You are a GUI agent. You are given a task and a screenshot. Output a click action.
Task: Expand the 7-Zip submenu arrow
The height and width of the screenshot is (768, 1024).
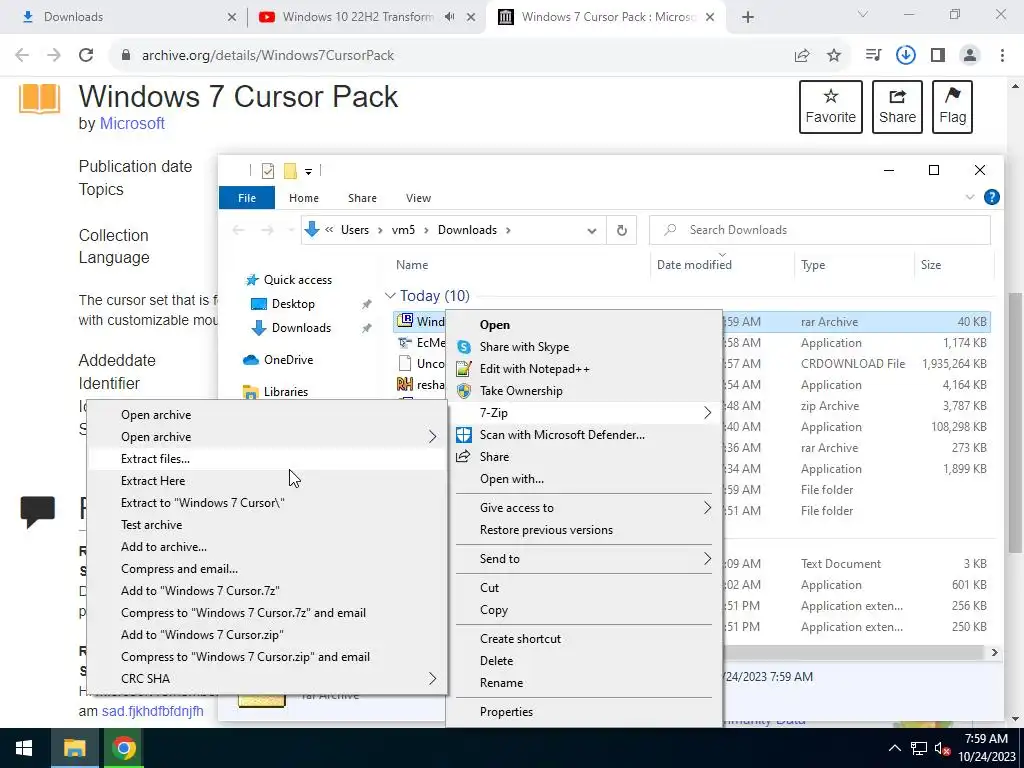(707, 413)
